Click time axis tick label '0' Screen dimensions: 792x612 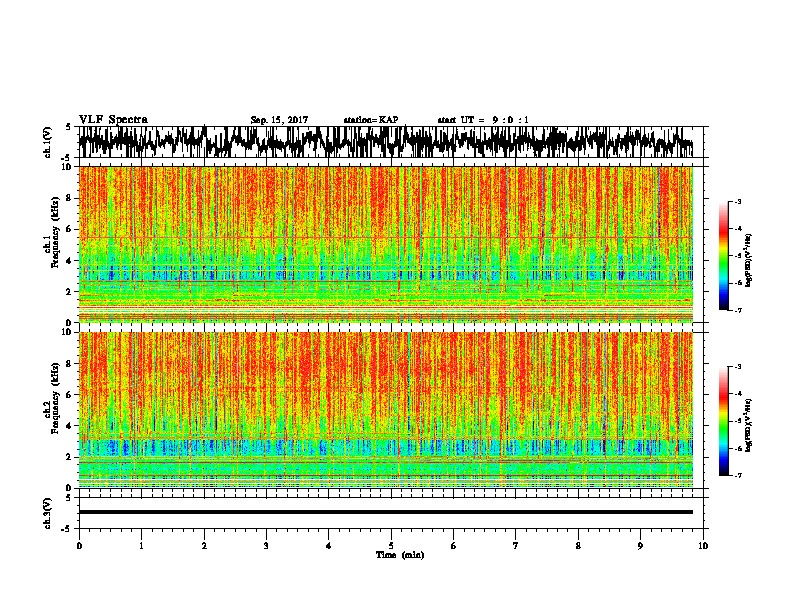coord(79,546)
